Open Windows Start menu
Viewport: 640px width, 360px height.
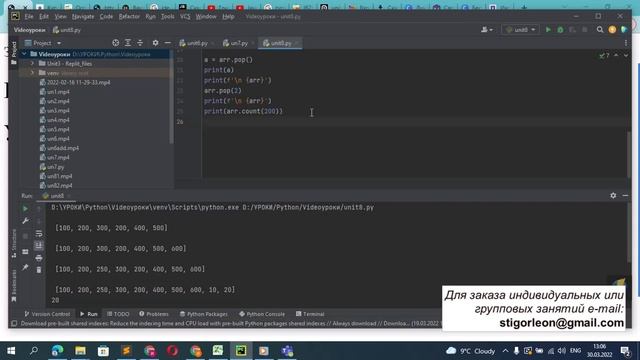[x=11, y=351]
